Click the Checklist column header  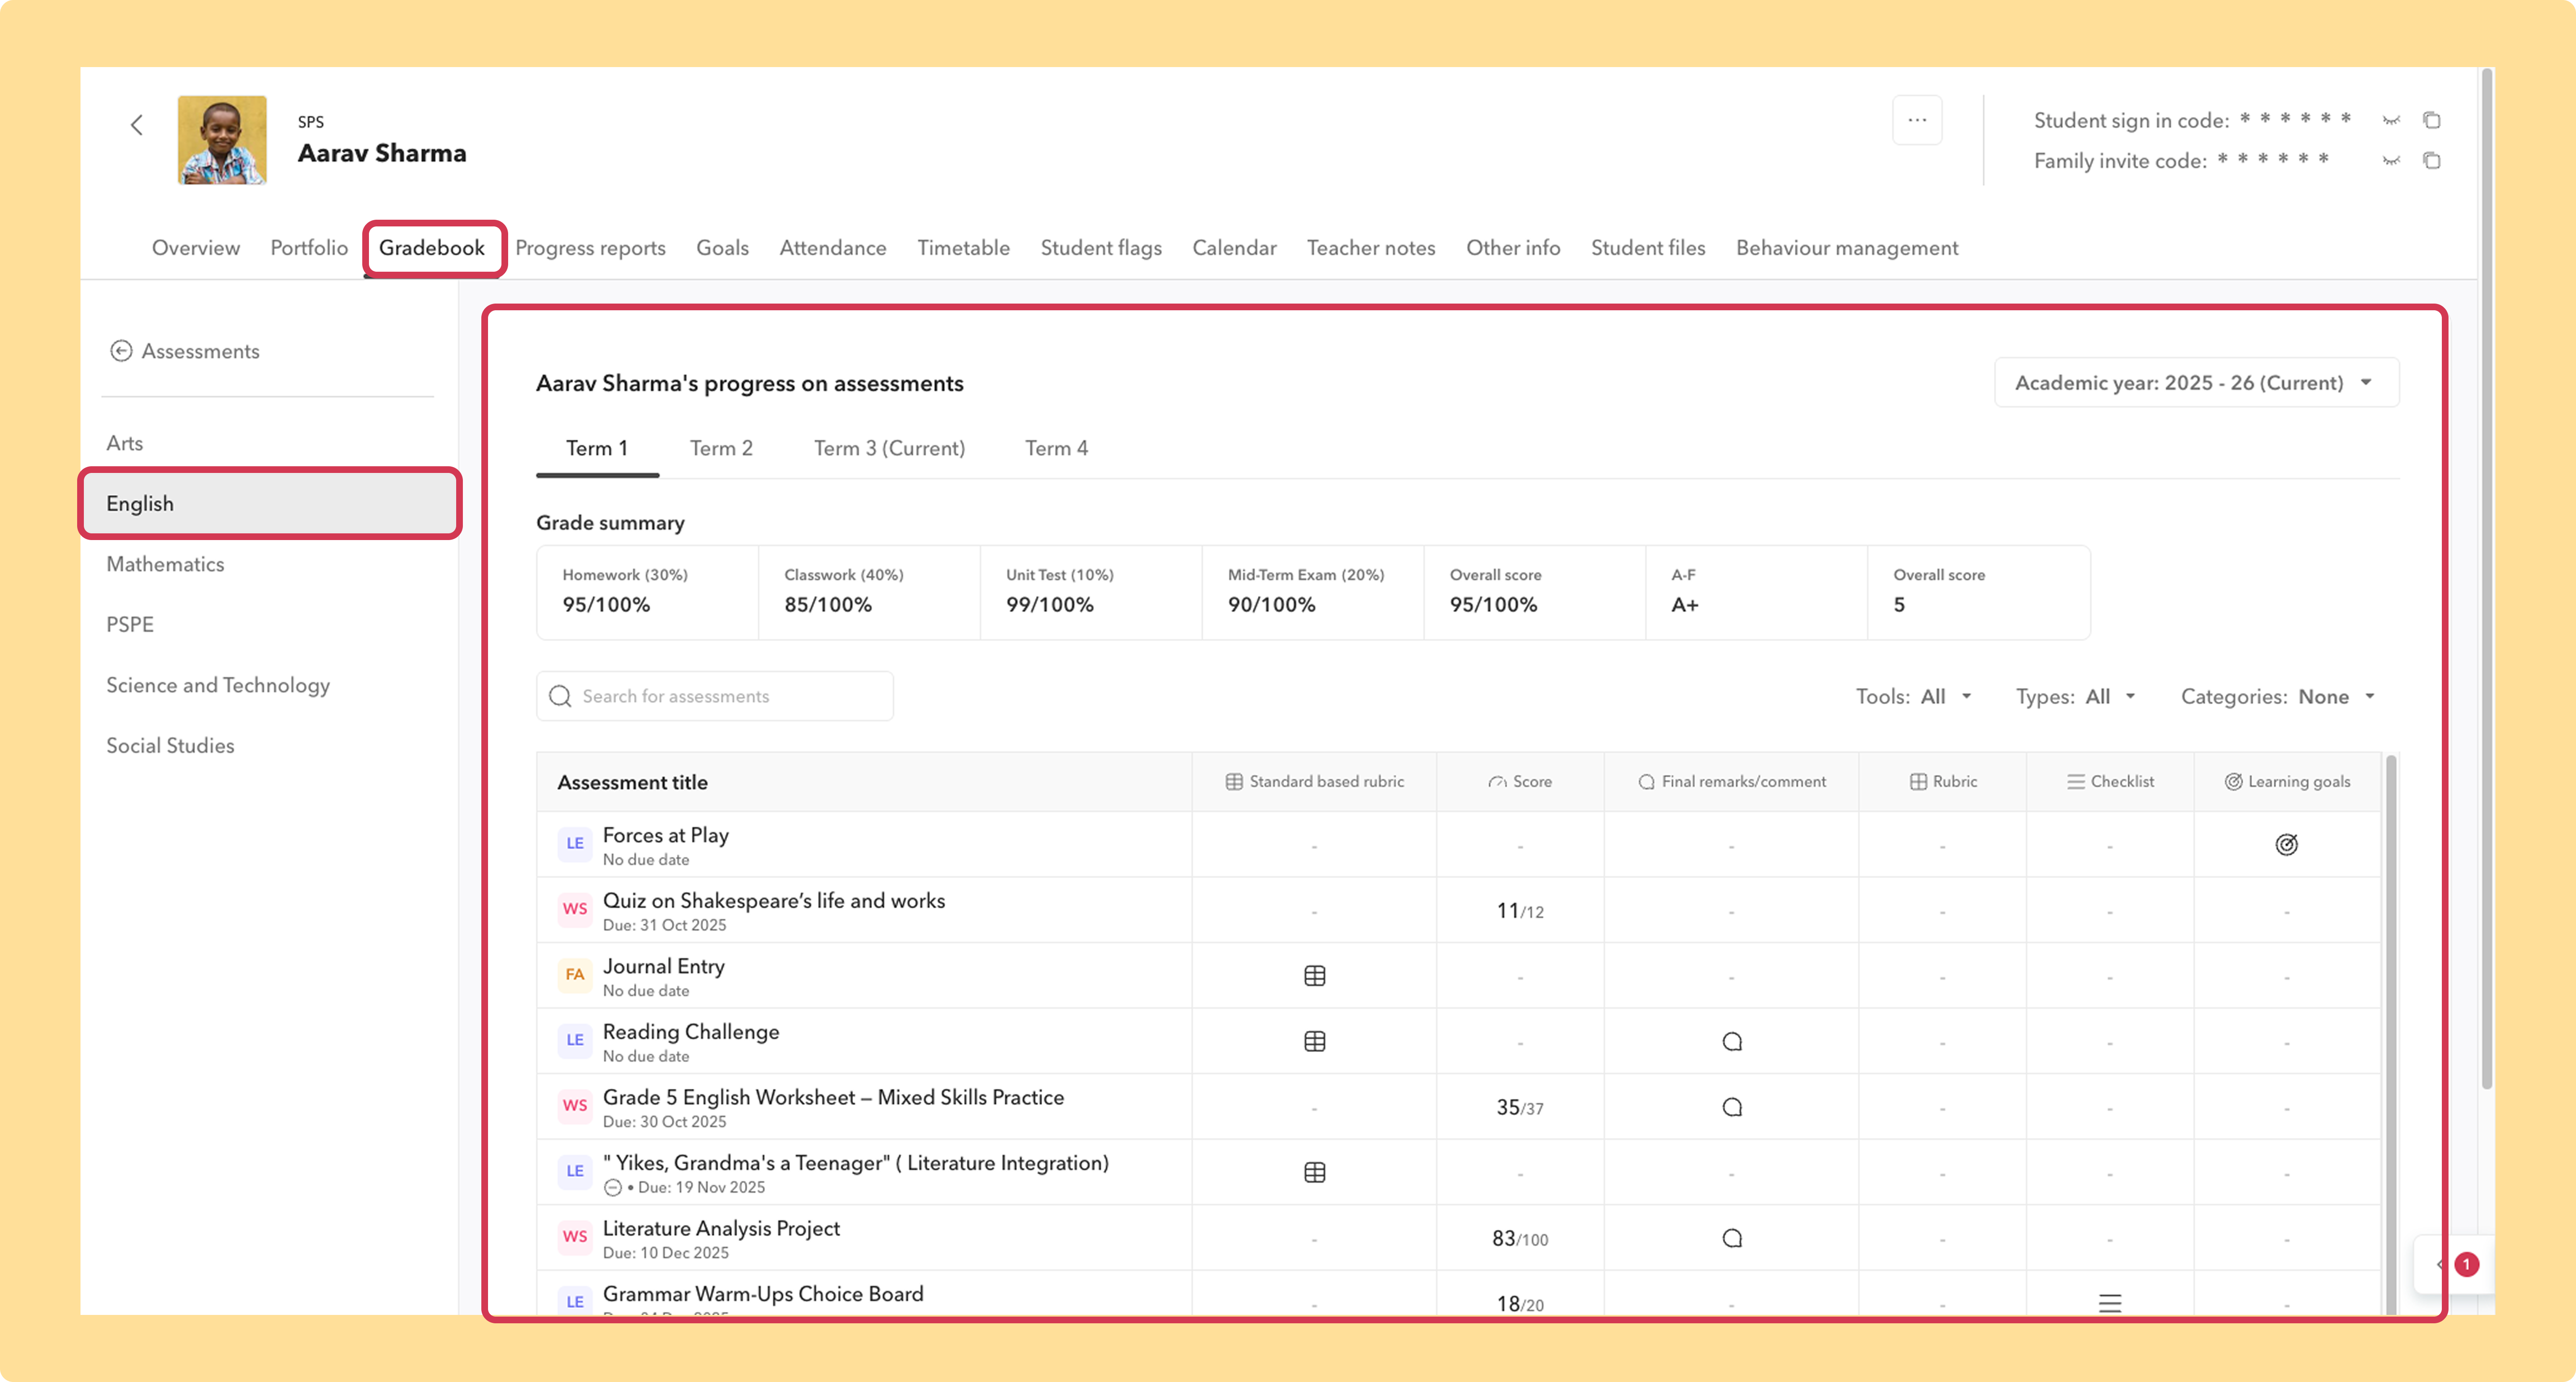(x=2110, y=782)
